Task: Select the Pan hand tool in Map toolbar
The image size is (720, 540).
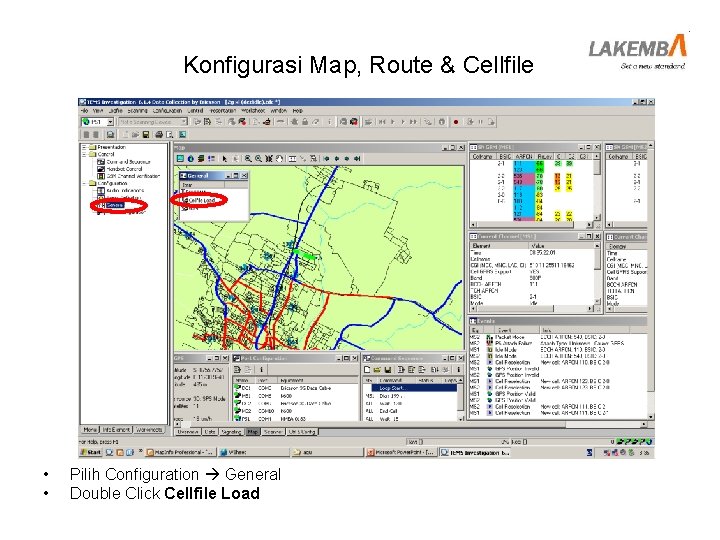Action: (x=279, y=159)
